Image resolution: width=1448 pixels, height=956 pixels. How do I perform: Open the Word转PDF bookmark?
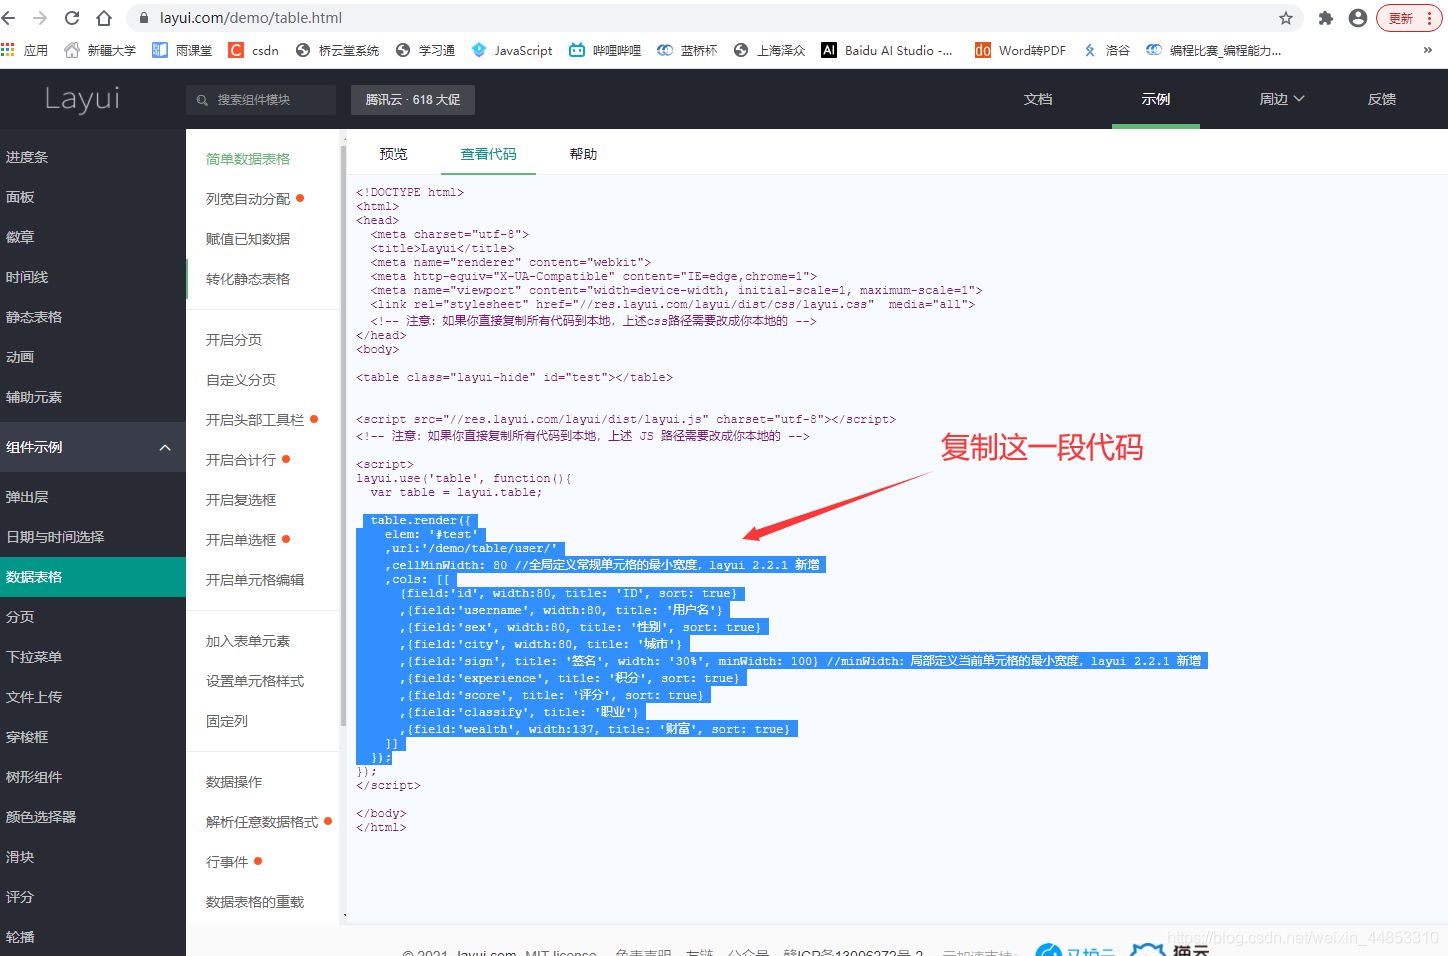1021,50
